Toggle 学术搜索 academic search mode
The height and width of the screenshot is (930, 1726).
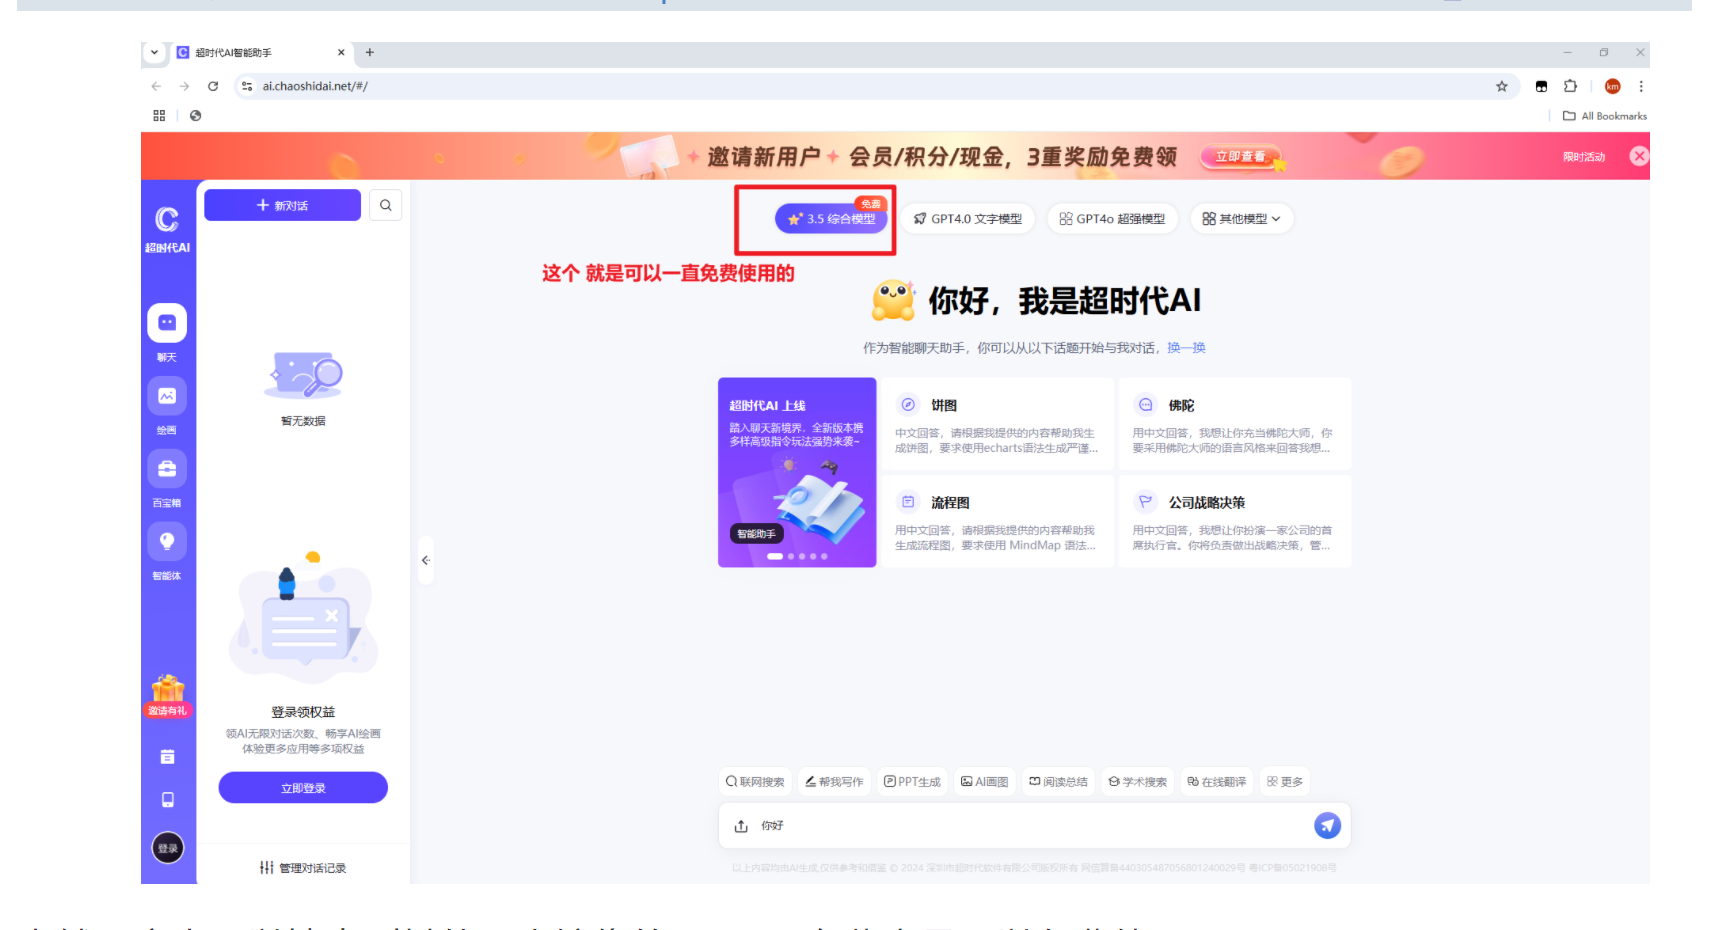pyautogui.click(x=1137, y=781)
